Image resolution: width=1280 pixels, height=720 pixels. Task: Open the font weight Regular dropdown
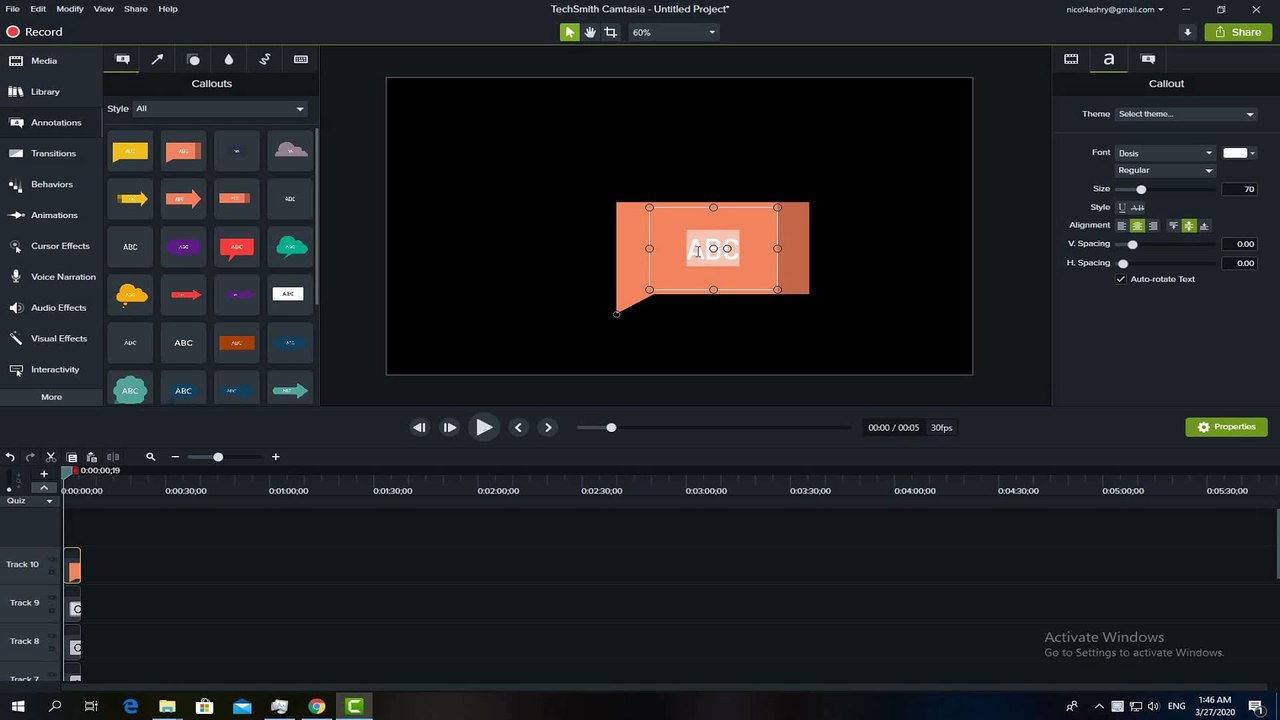[x=1165, y=170]
